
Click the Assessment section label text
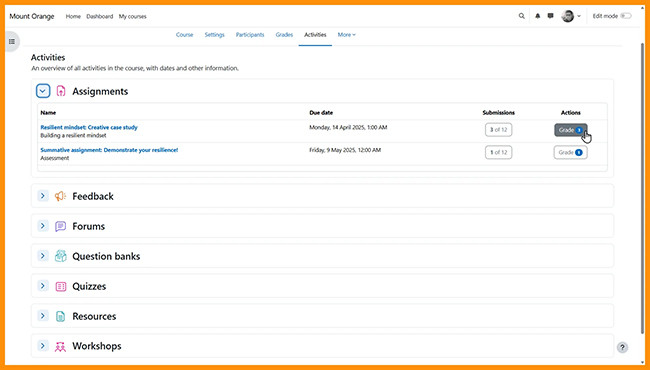(55, 158)
